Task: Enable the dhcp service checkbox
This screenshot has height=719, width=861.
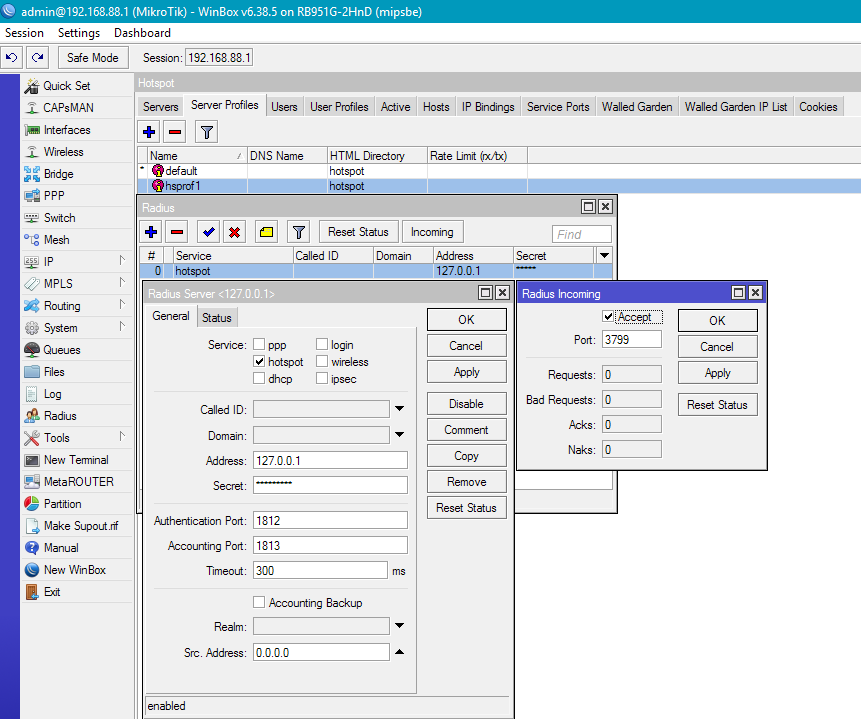Action: (x=259, y=378)
